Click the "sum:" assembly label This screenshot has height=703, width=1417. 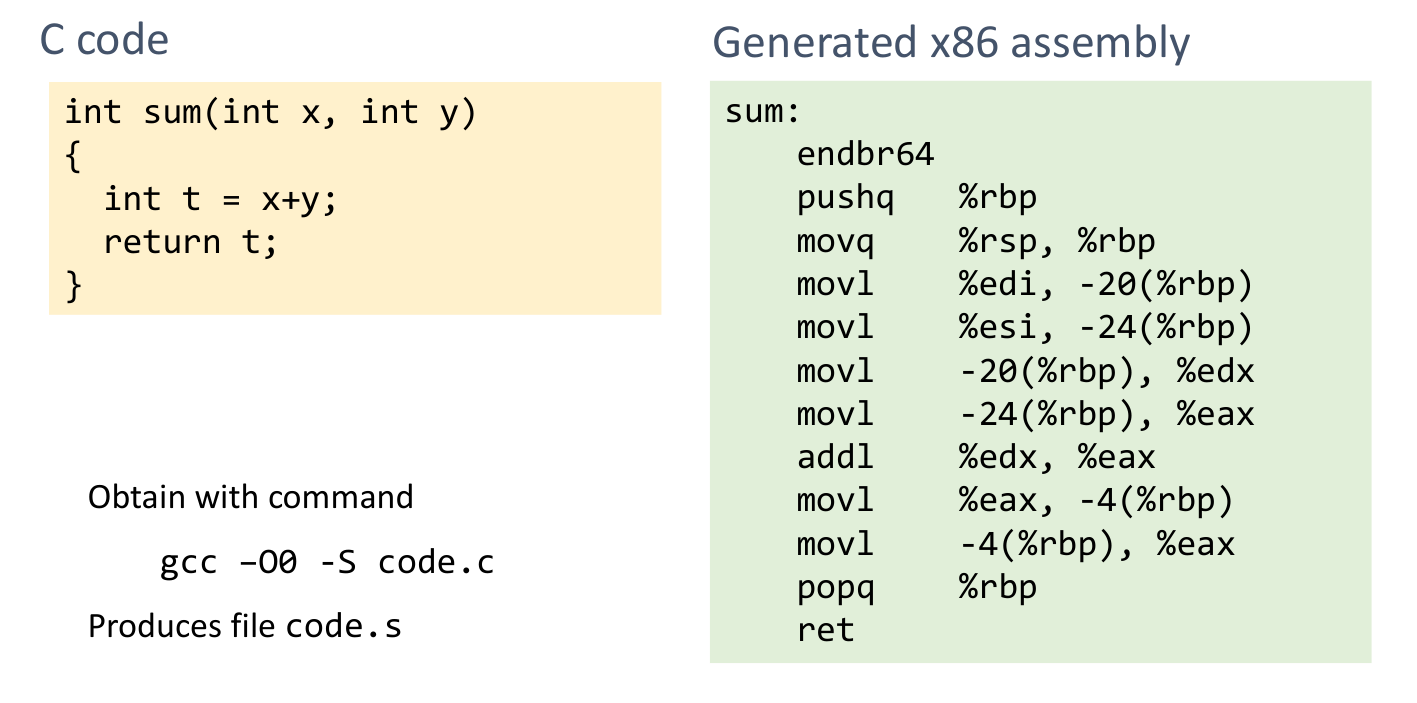click(x=763, y=111)
